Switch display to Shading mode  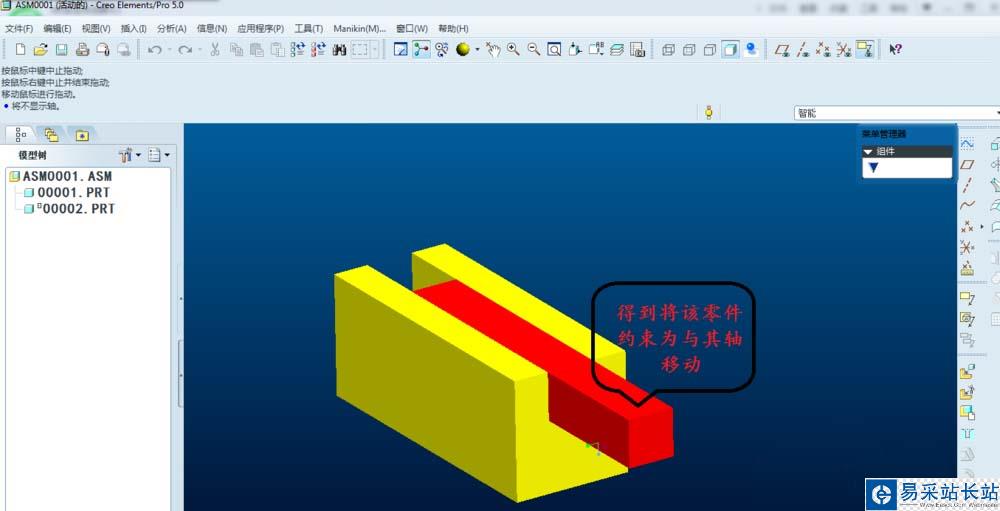pos(730,49)
